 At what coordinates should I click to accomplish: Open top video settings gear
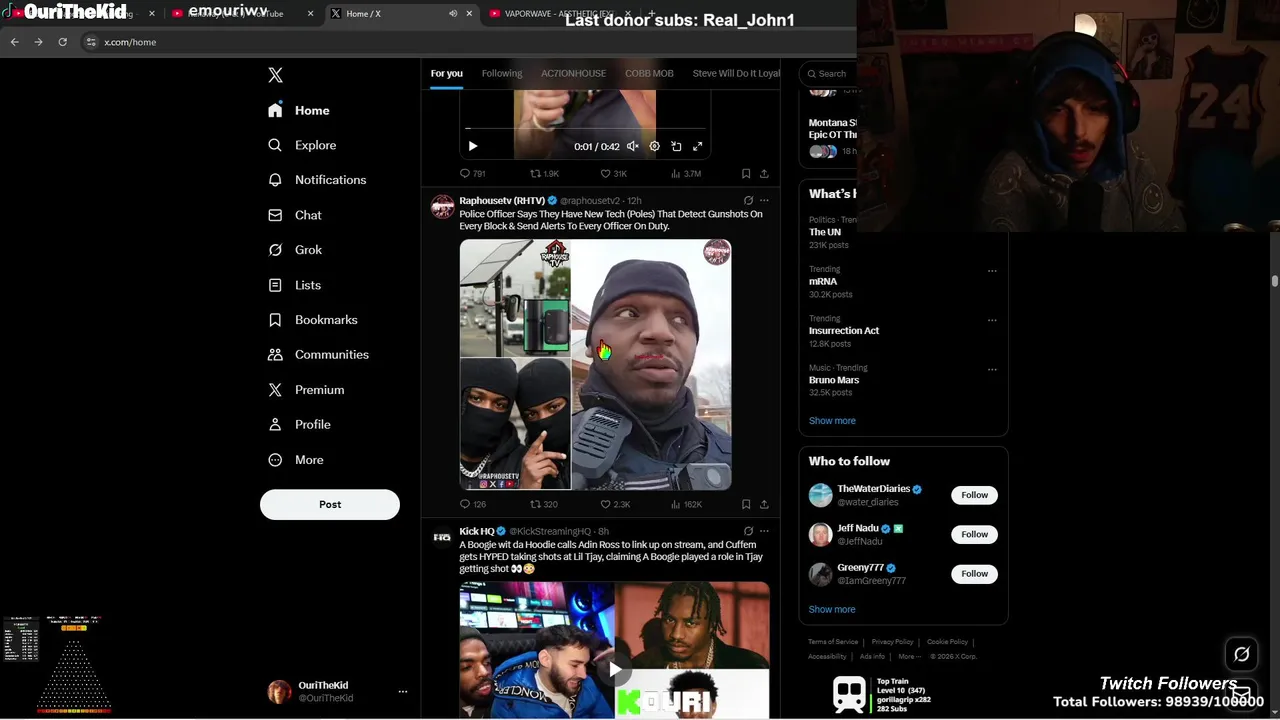point(654,146)
